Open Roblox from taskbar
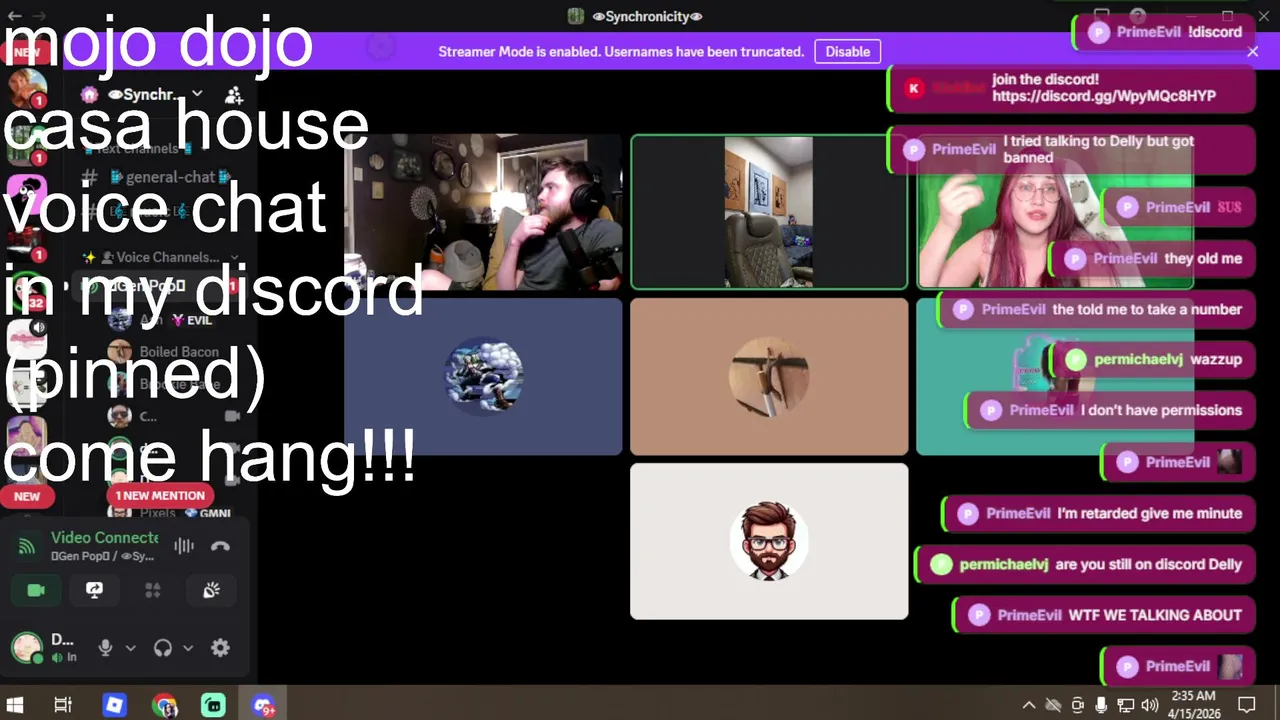Screen dimensions: 1280x720 (114, 705)
